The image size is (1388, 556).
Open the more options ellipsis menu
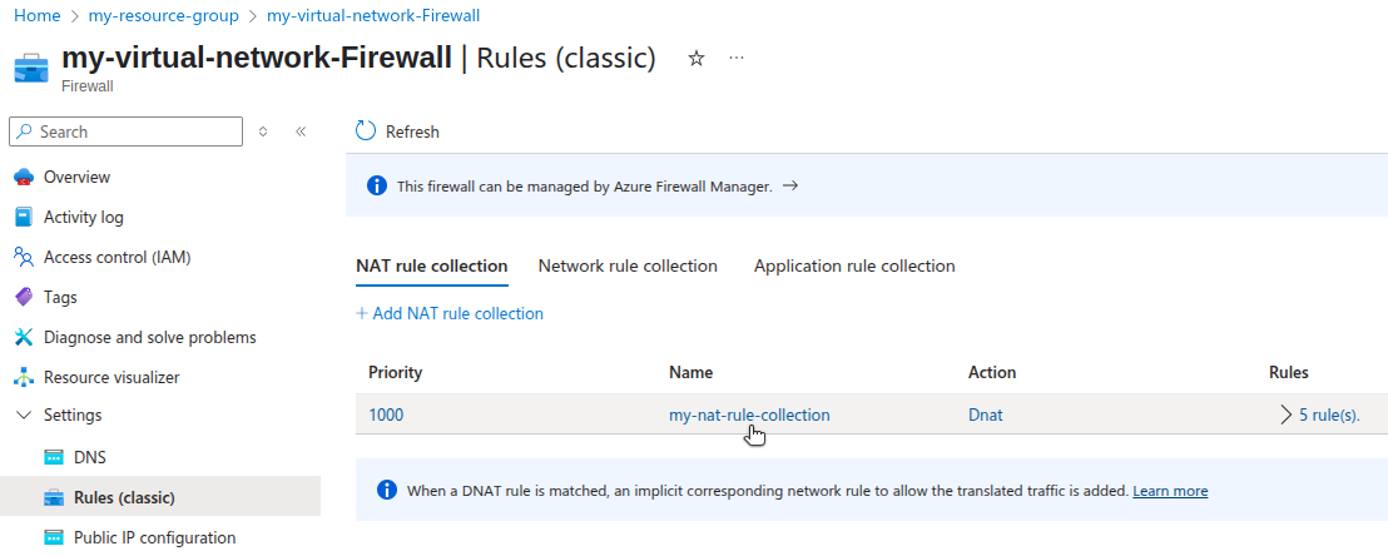(x=737, y=58)
